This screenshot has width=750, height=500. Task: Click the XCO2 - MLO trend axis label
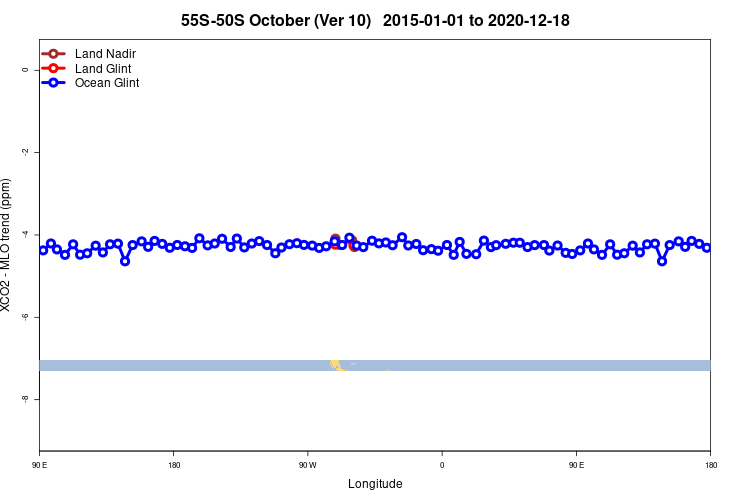5,245
